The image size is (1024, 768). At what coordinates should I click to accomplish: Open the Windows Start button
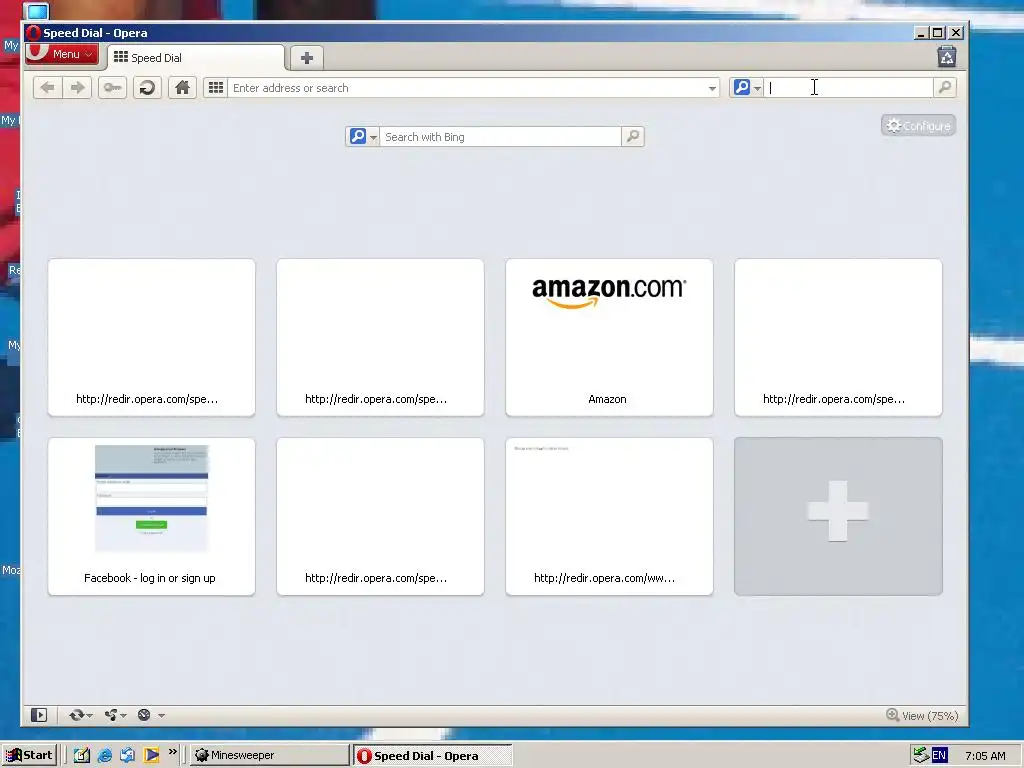click(29, 756)
